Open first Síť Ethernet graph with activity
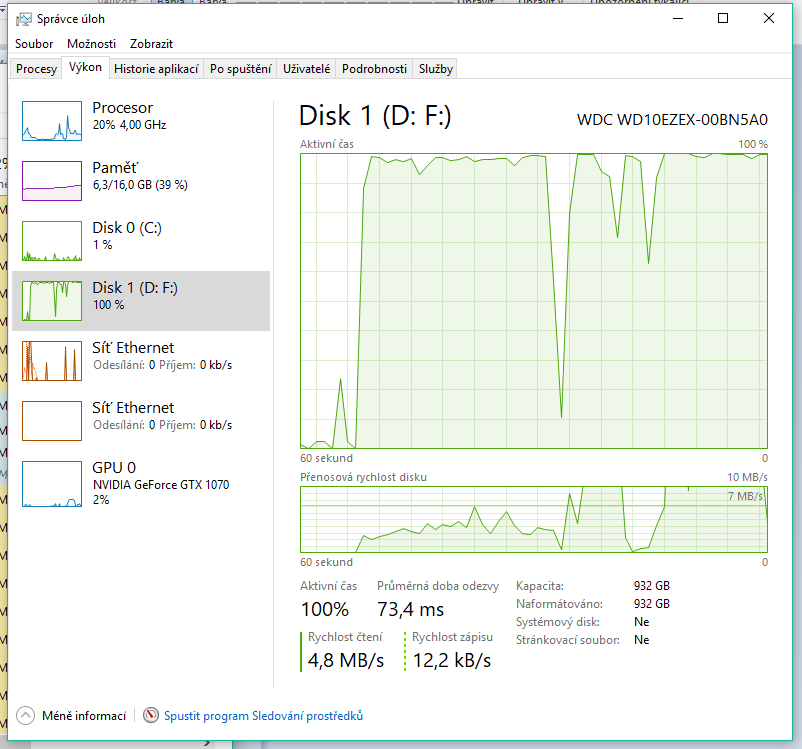This screenshot has width=802, height=749. (52, 361)
